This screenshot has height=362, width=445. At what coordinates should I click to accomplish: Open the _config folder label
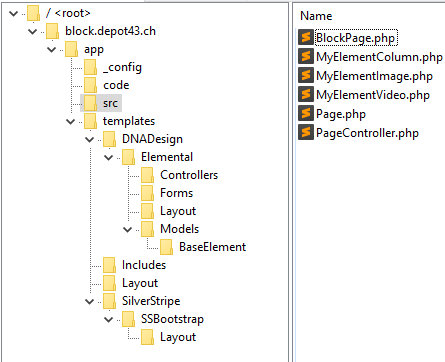[x=122, y=68]
